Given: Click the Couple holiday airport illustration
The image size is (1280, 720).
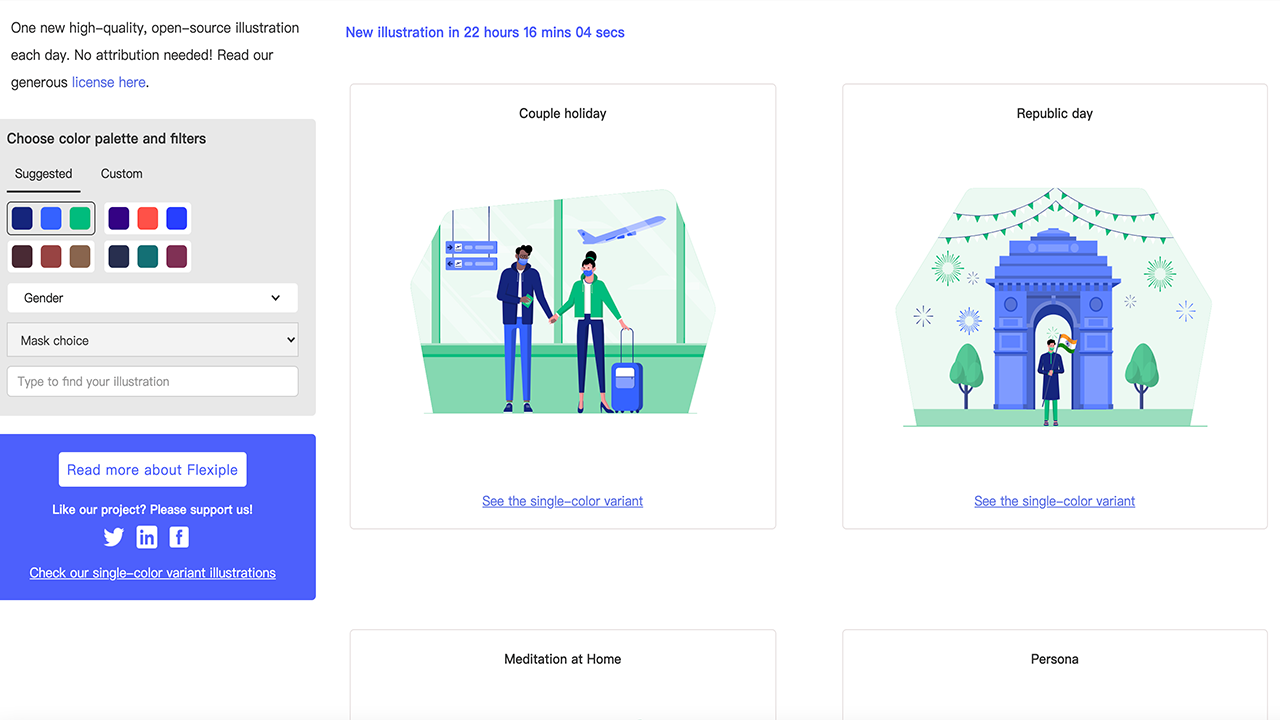Looking at the screenshot, I should (562, 302).
